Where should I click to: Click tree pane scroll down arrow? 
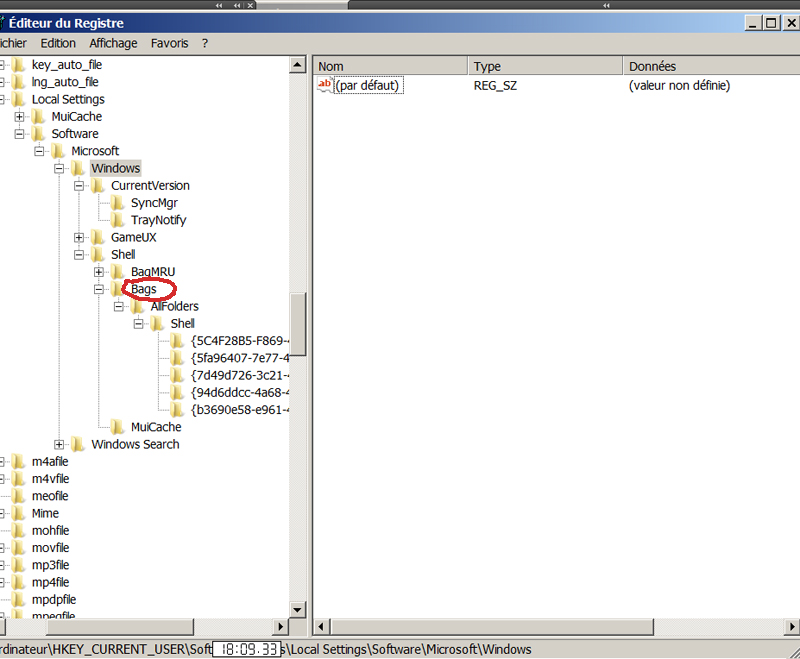pyautogui.click(x=297, y=609)
